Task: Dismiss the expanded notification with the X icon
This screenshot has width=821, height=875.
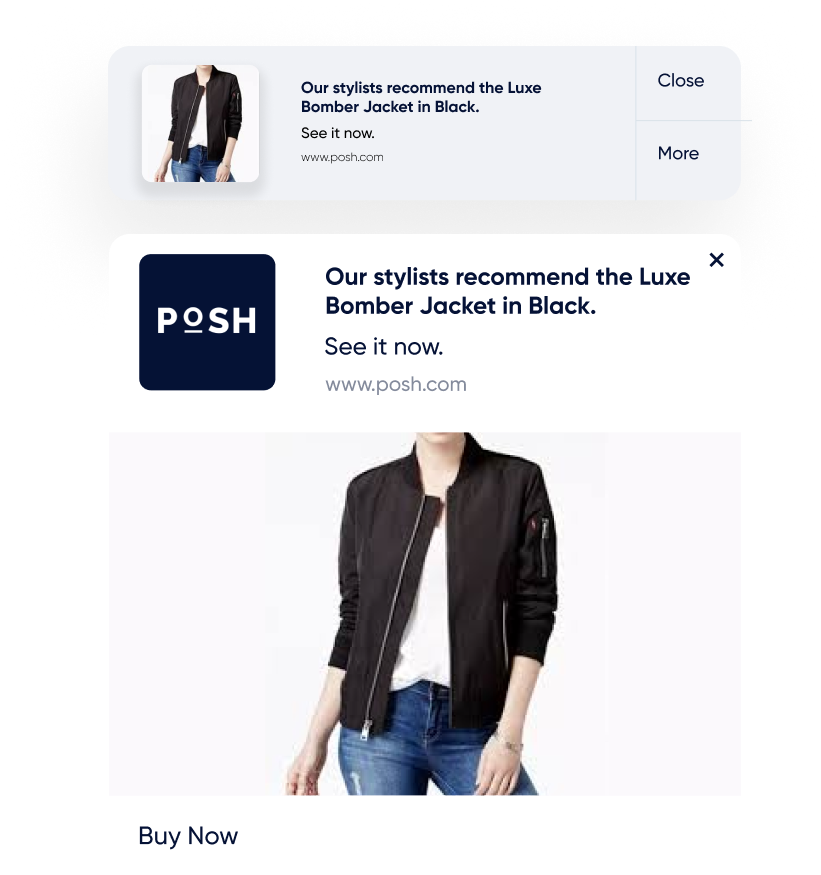Action: (716, 259)
